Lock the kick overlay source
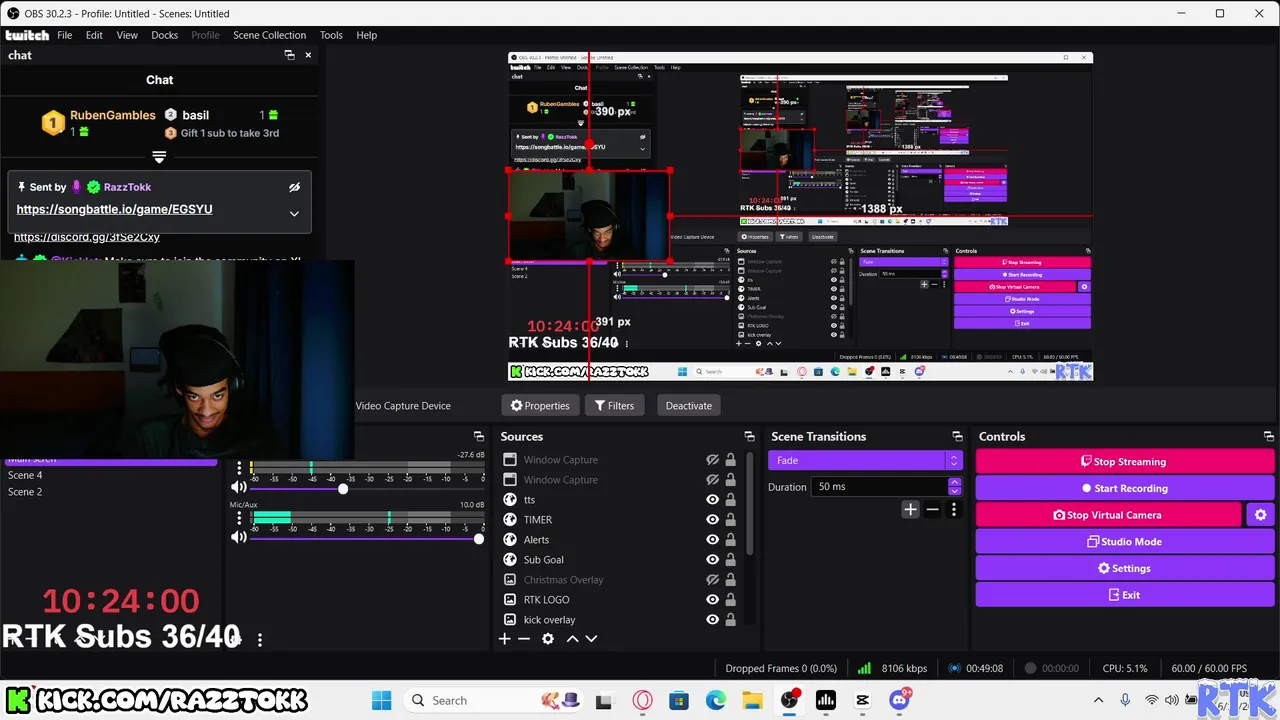This screenshot has height=720, width=1280. tap(730, 620)
